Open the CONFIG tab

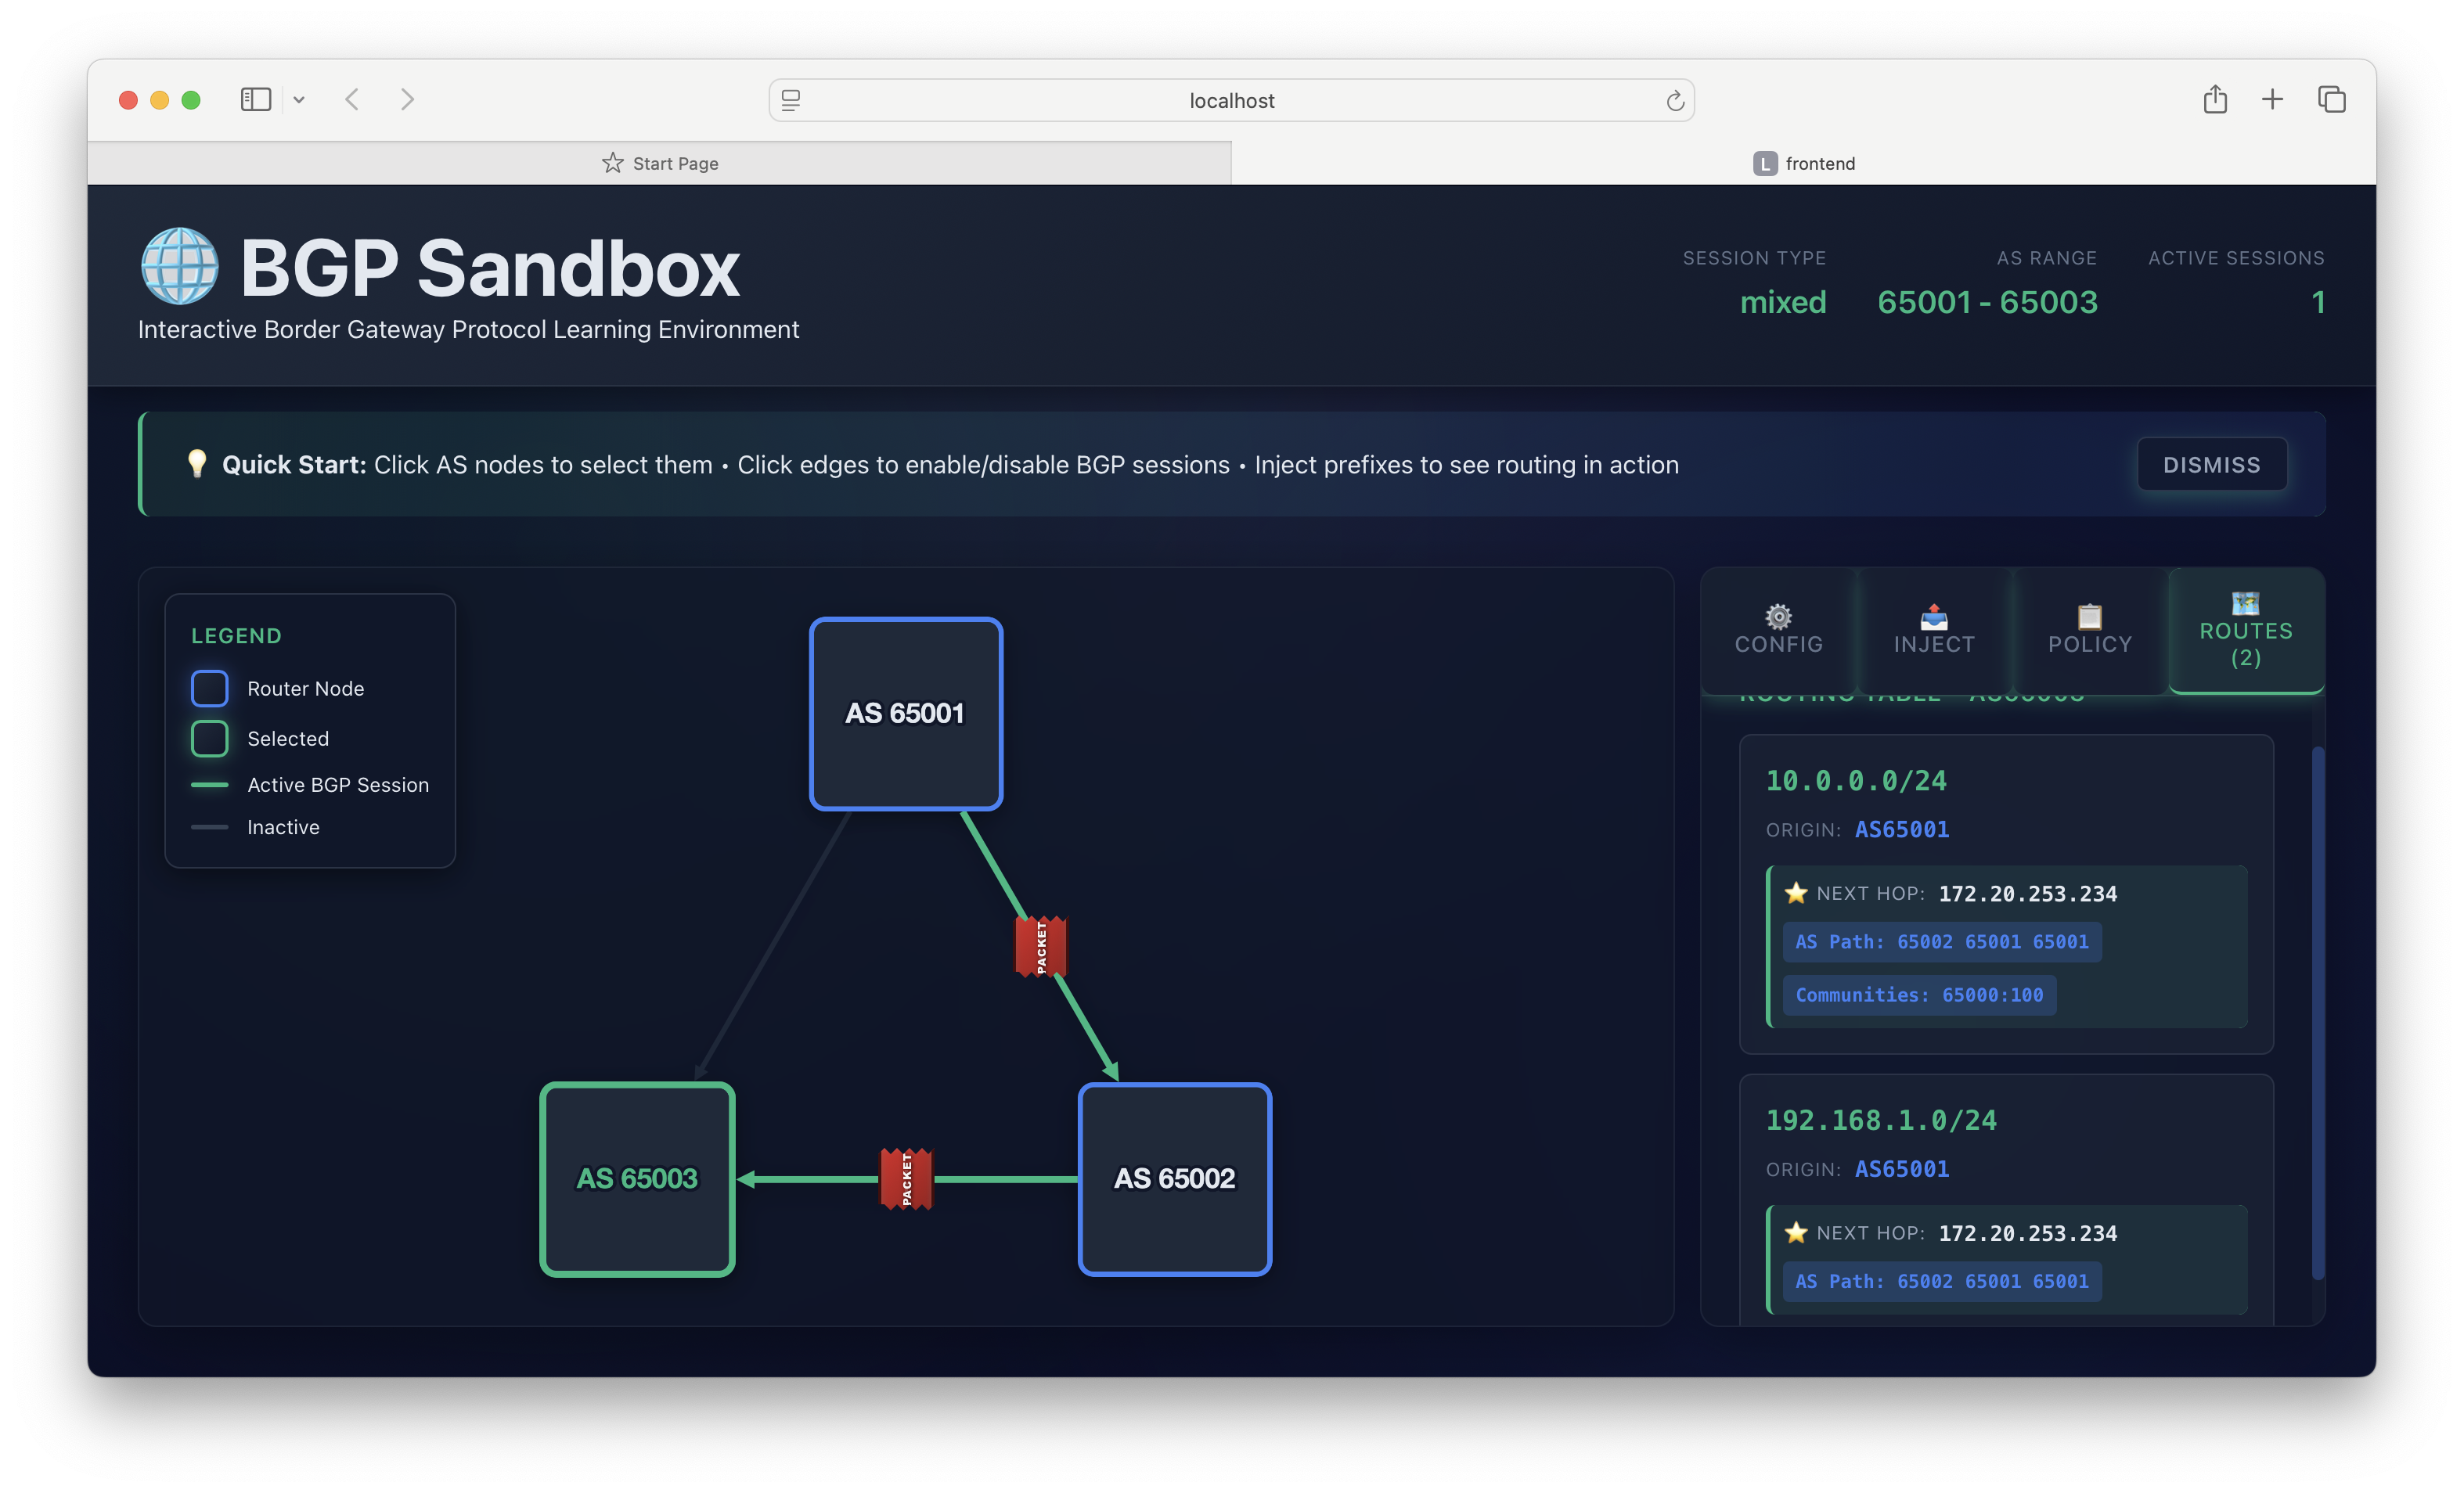coord(1778,631)
